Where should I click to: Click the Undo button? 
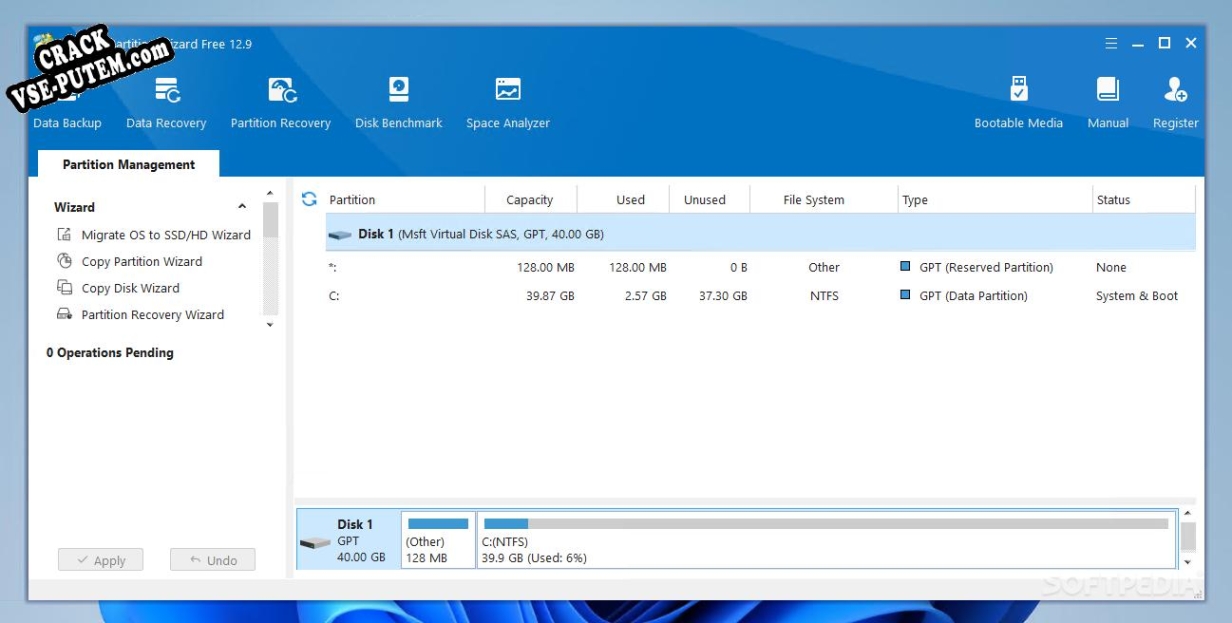coord(212,560)
